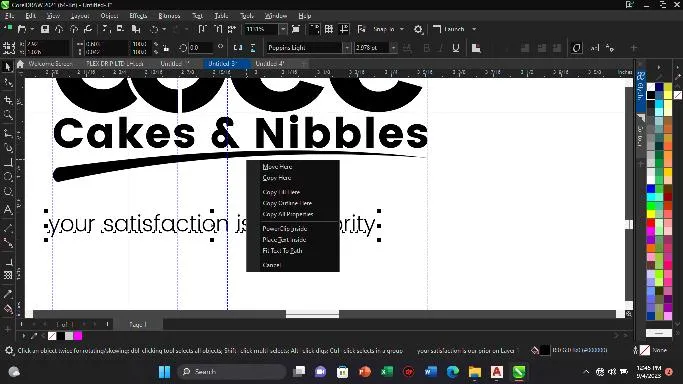This screenshot has height=384, width=683.
Task: Select the Crop tool in the toolbox
Action: click(x=8, y=100)
